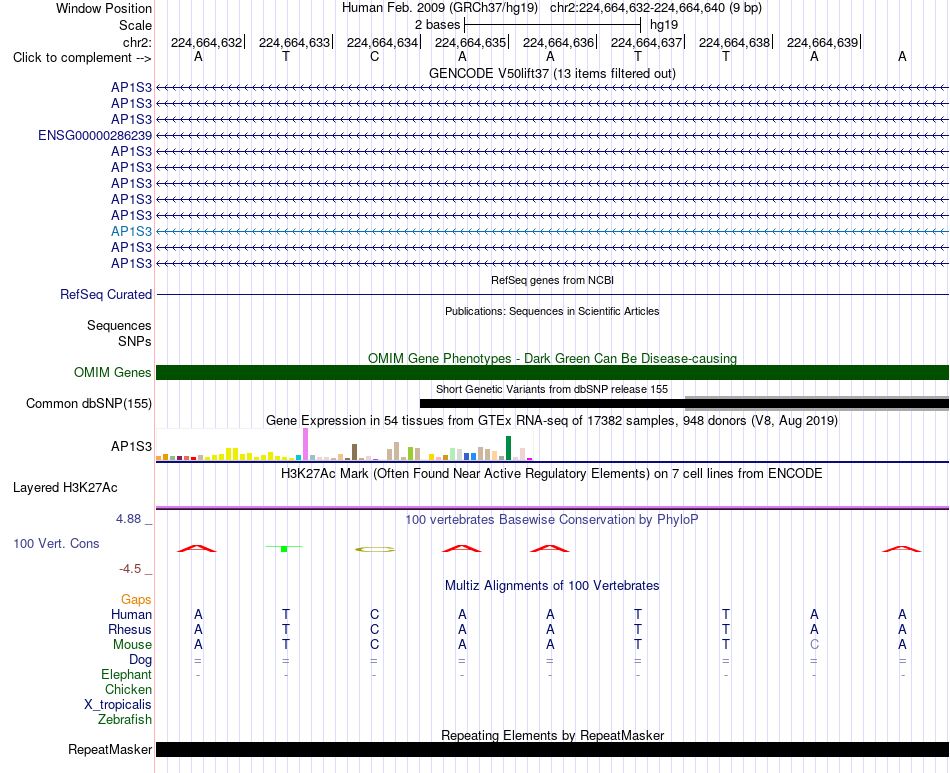Click the chr2:224,664,632-224,664,640 (9 bp) position text

coord(656,8)
